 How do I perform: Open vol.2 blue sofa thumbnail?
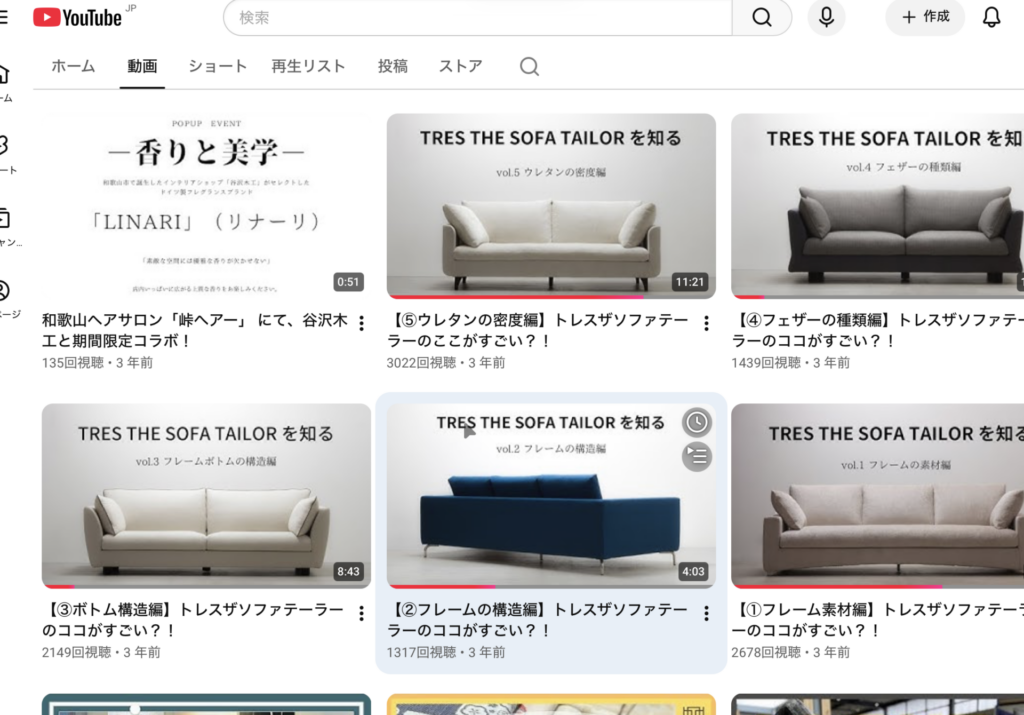click(551, 496)
